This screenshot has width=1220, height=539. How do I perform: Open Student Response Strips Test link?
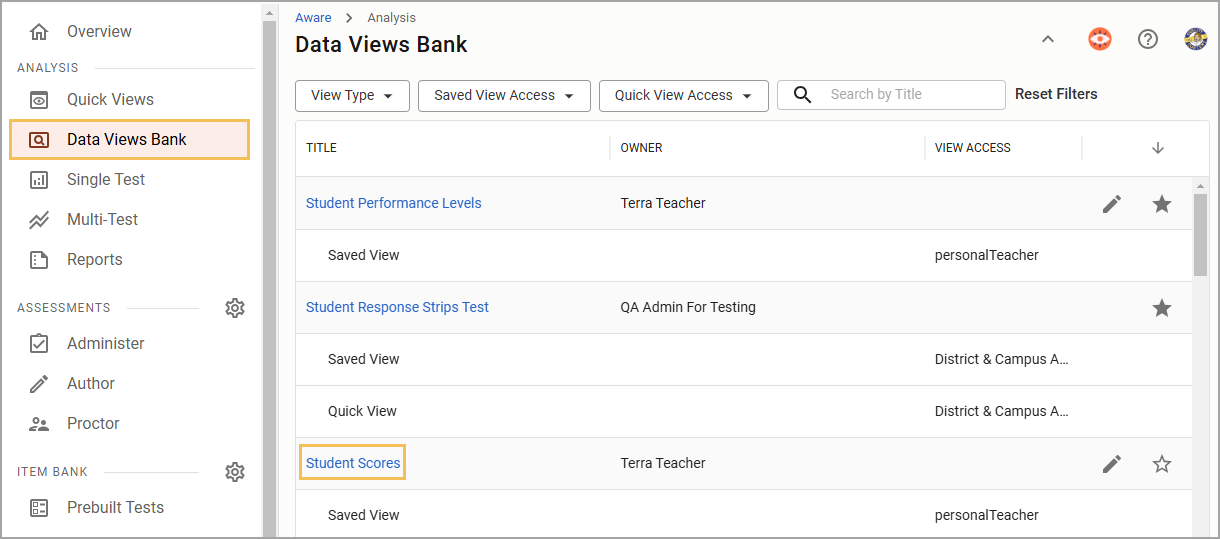tap(397, 307)
